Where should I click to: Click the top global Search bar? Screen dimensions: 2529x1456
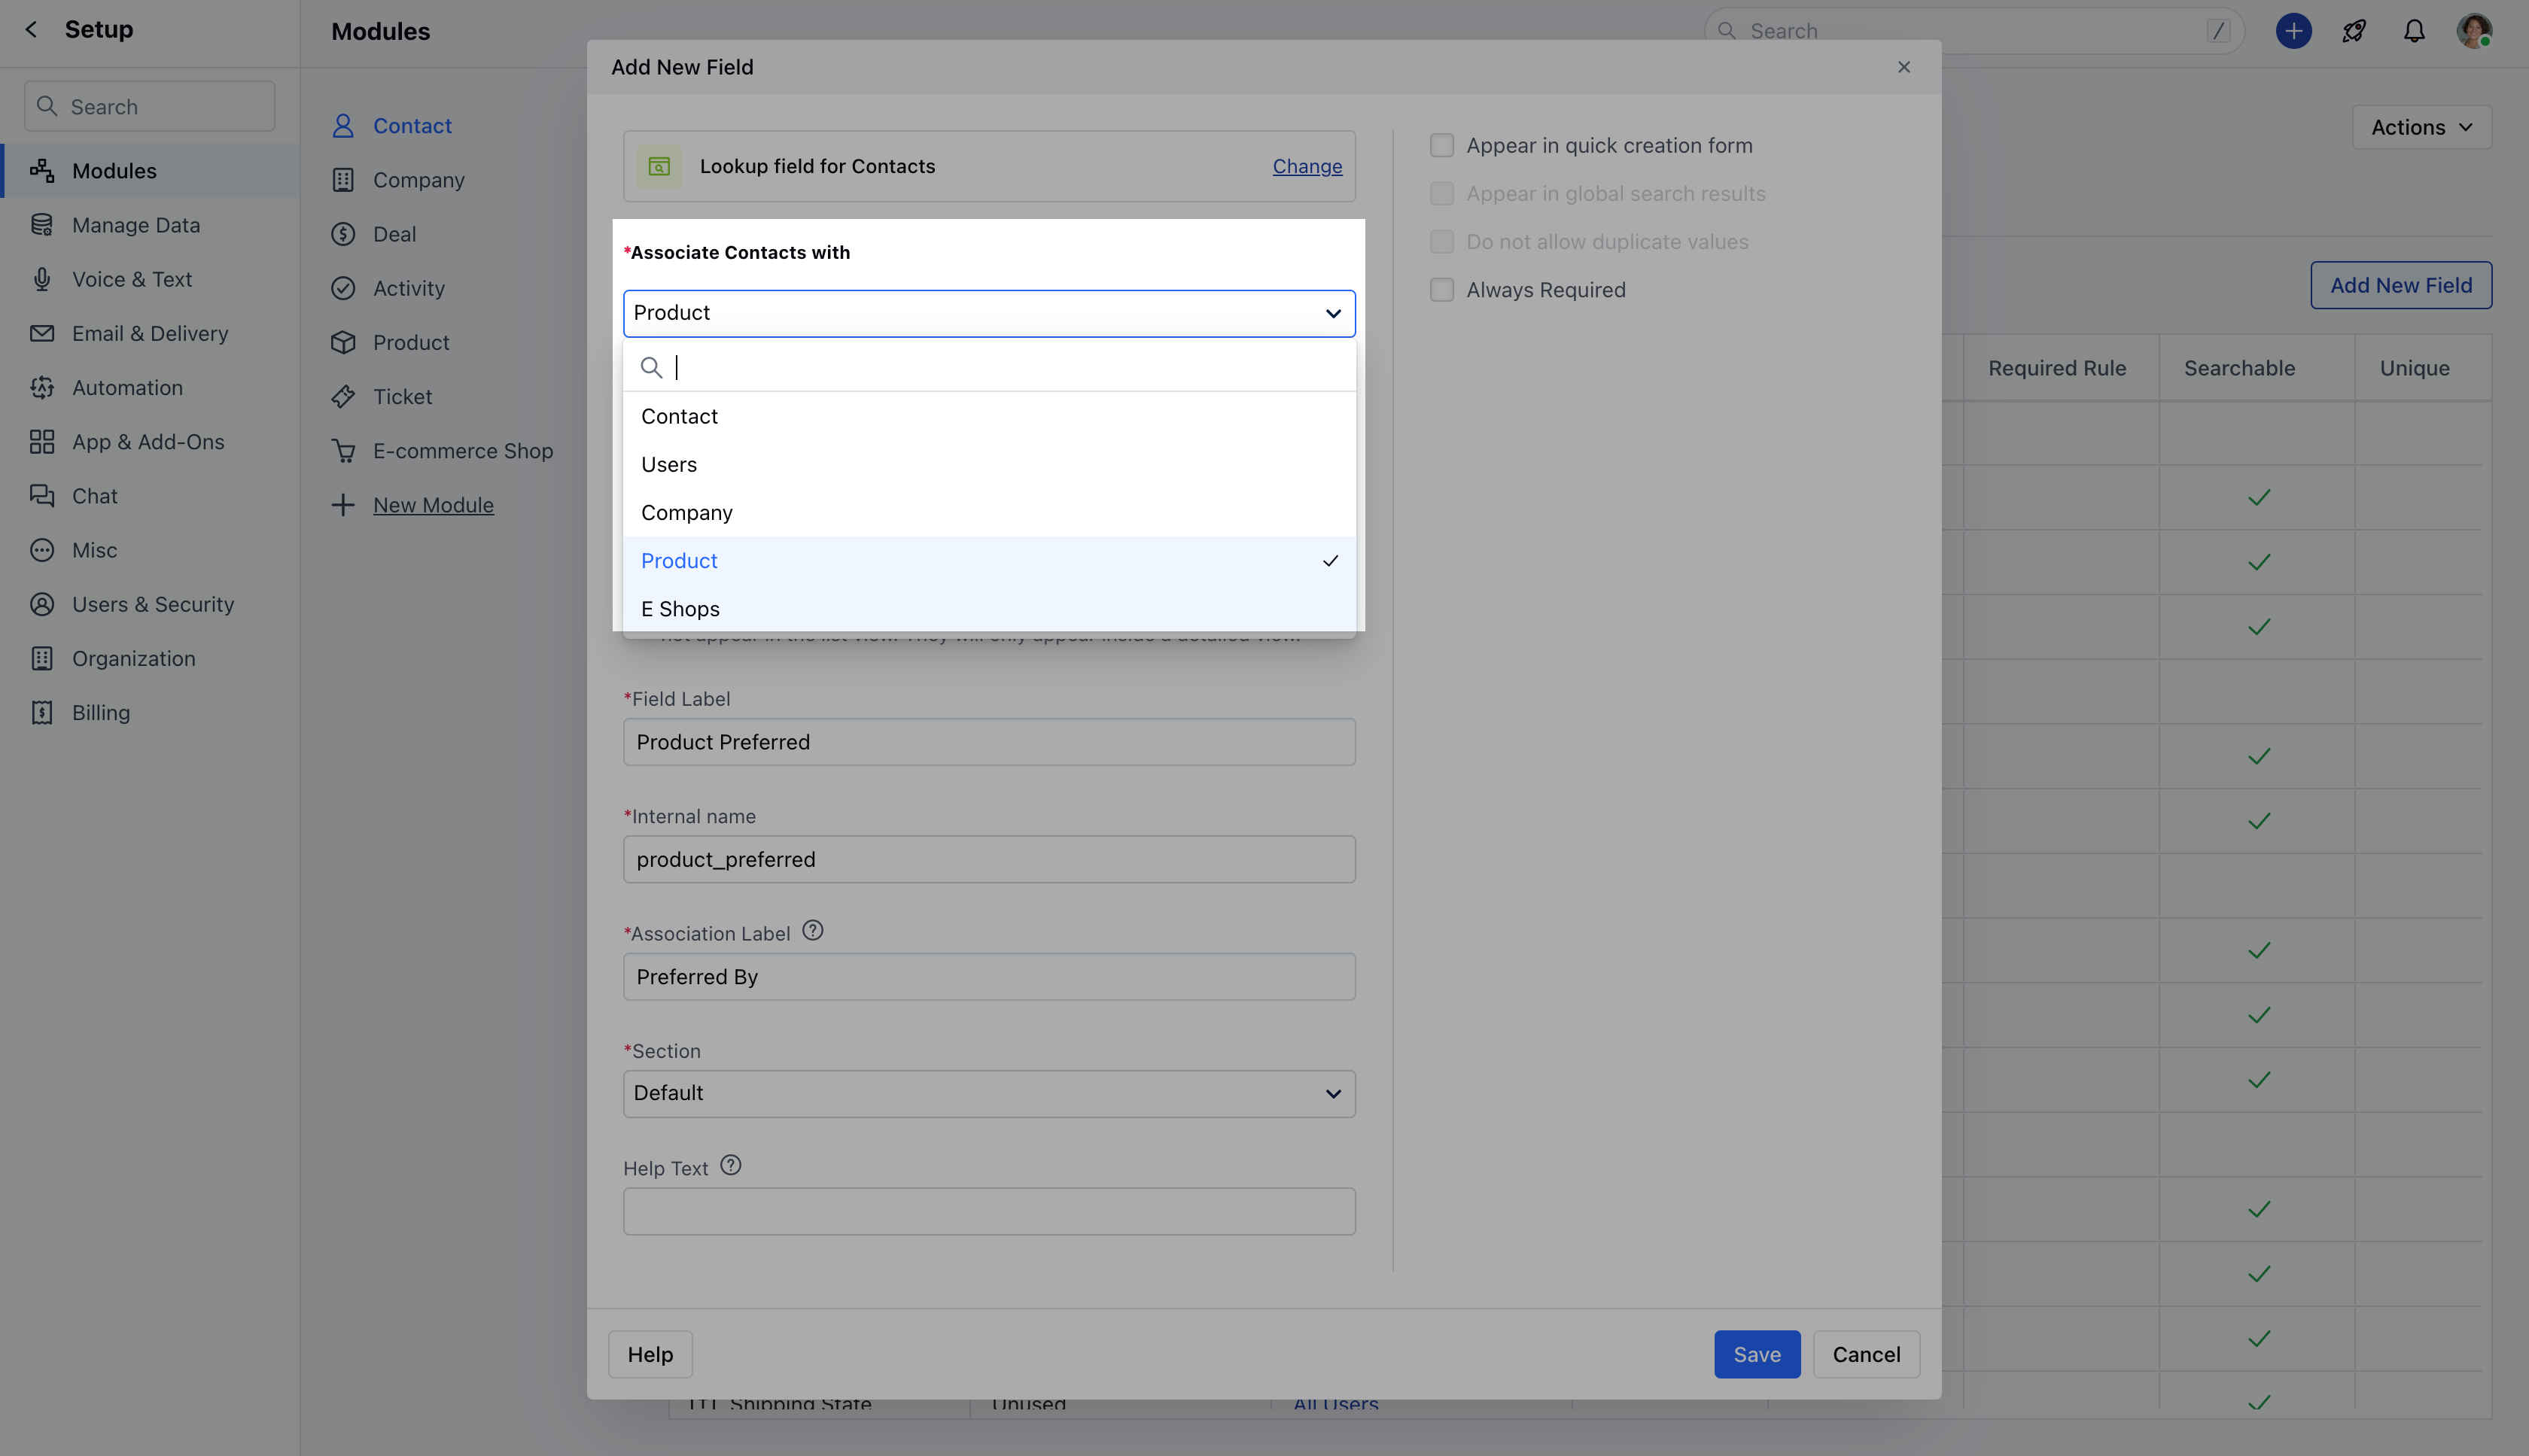coord(1974,31)
